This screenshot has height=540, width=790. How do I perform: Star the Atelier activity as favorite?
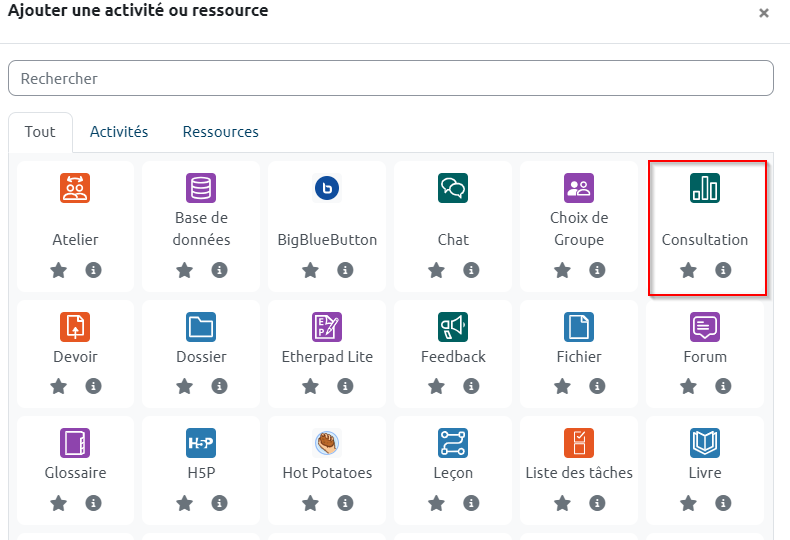pyautogui.click(x=58, y=270)
